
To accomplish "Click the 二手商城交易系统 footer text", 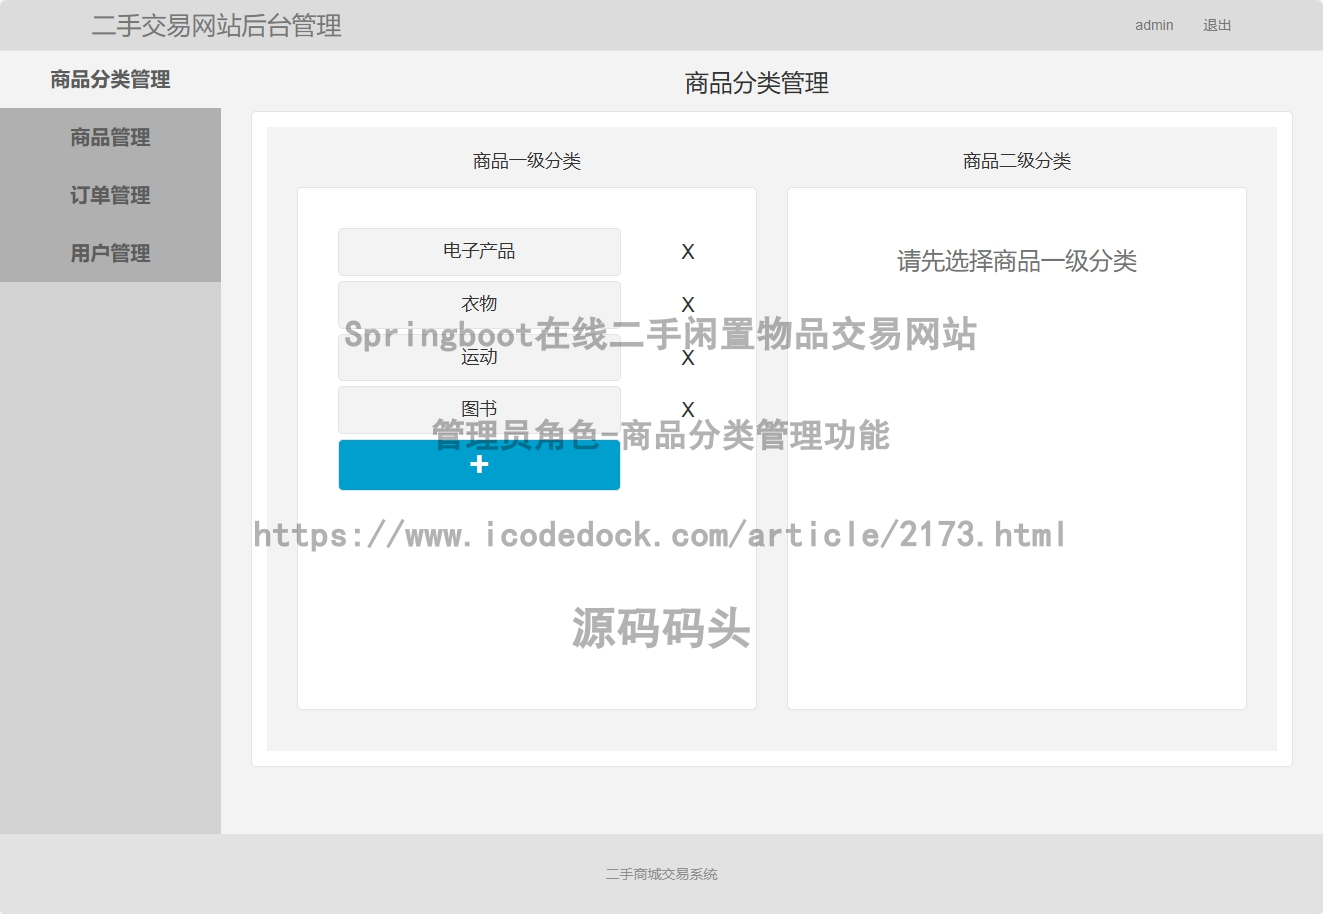I will (x=661, y=874).
